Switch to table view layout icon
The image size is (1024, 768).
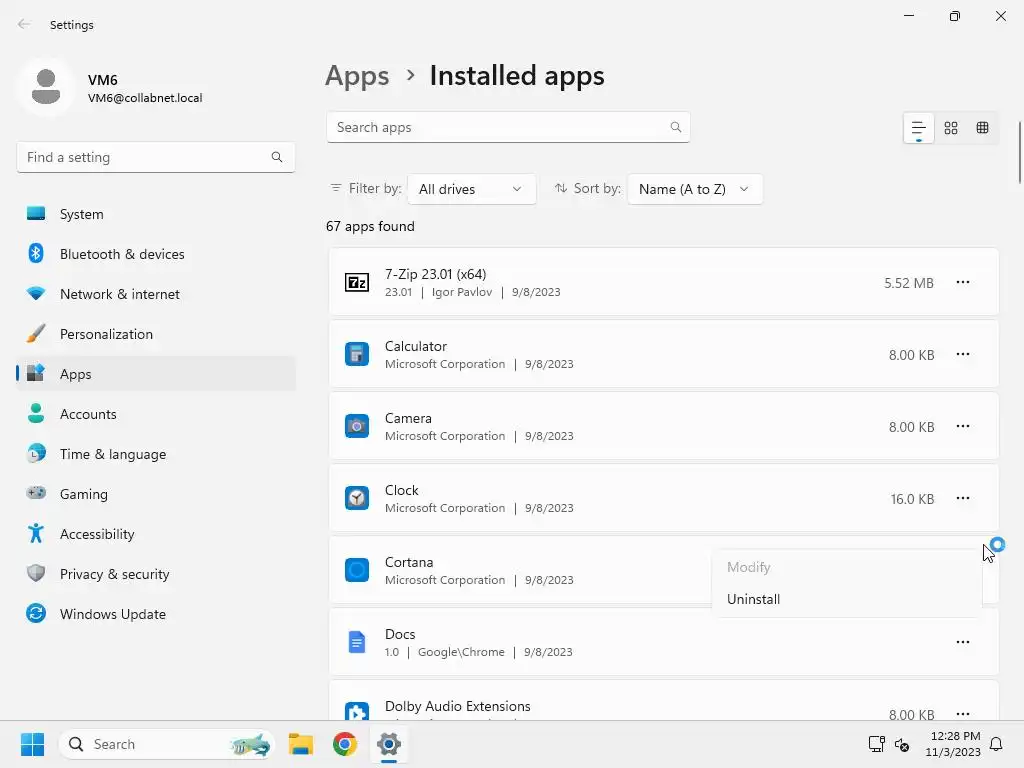(983, 128)
